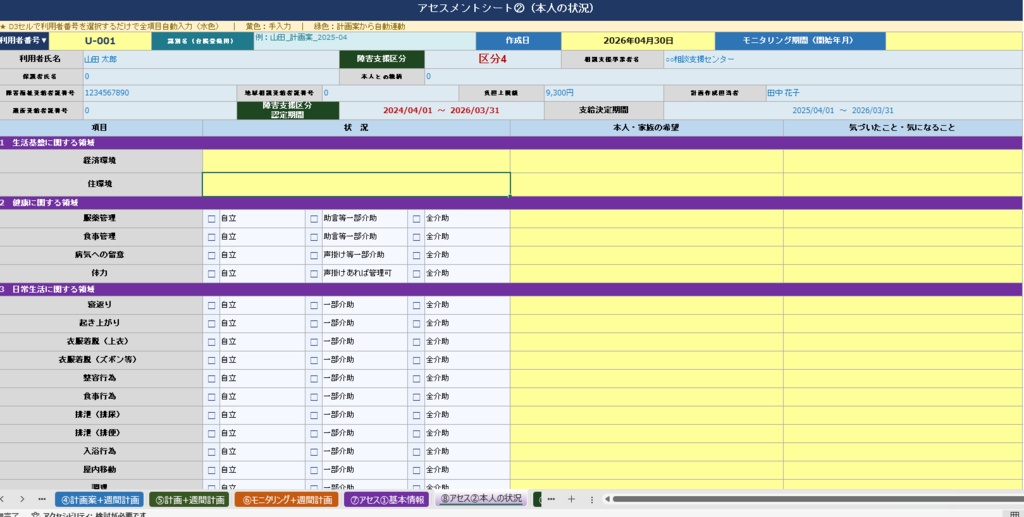Select the 9,300円 cell
Viewport: 1024px width, 517px height.
[603, 93]
